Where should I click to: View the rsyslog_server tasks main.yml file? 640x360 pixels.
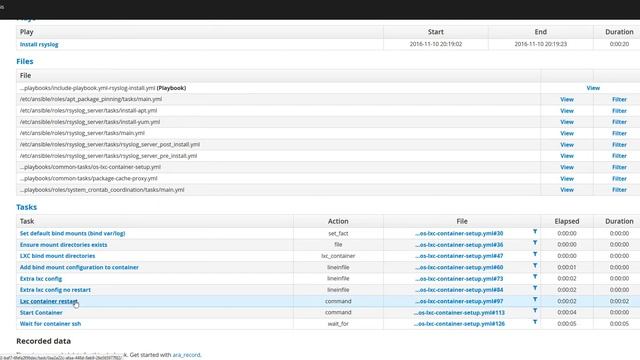coord(567,133)
